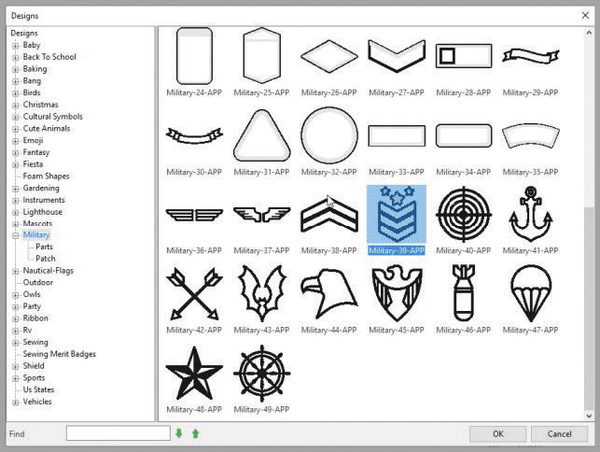Screen dimensions: 600x452
Task: Click the green up arrow find-previous icon
Action: coord(195,434)
